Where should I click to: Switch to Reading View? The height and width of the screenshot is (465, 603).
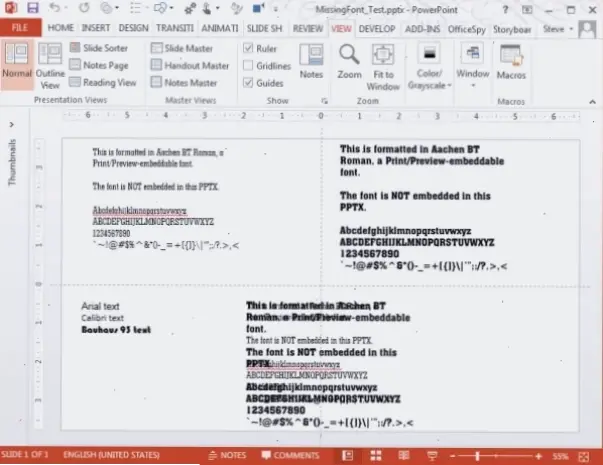103,83
